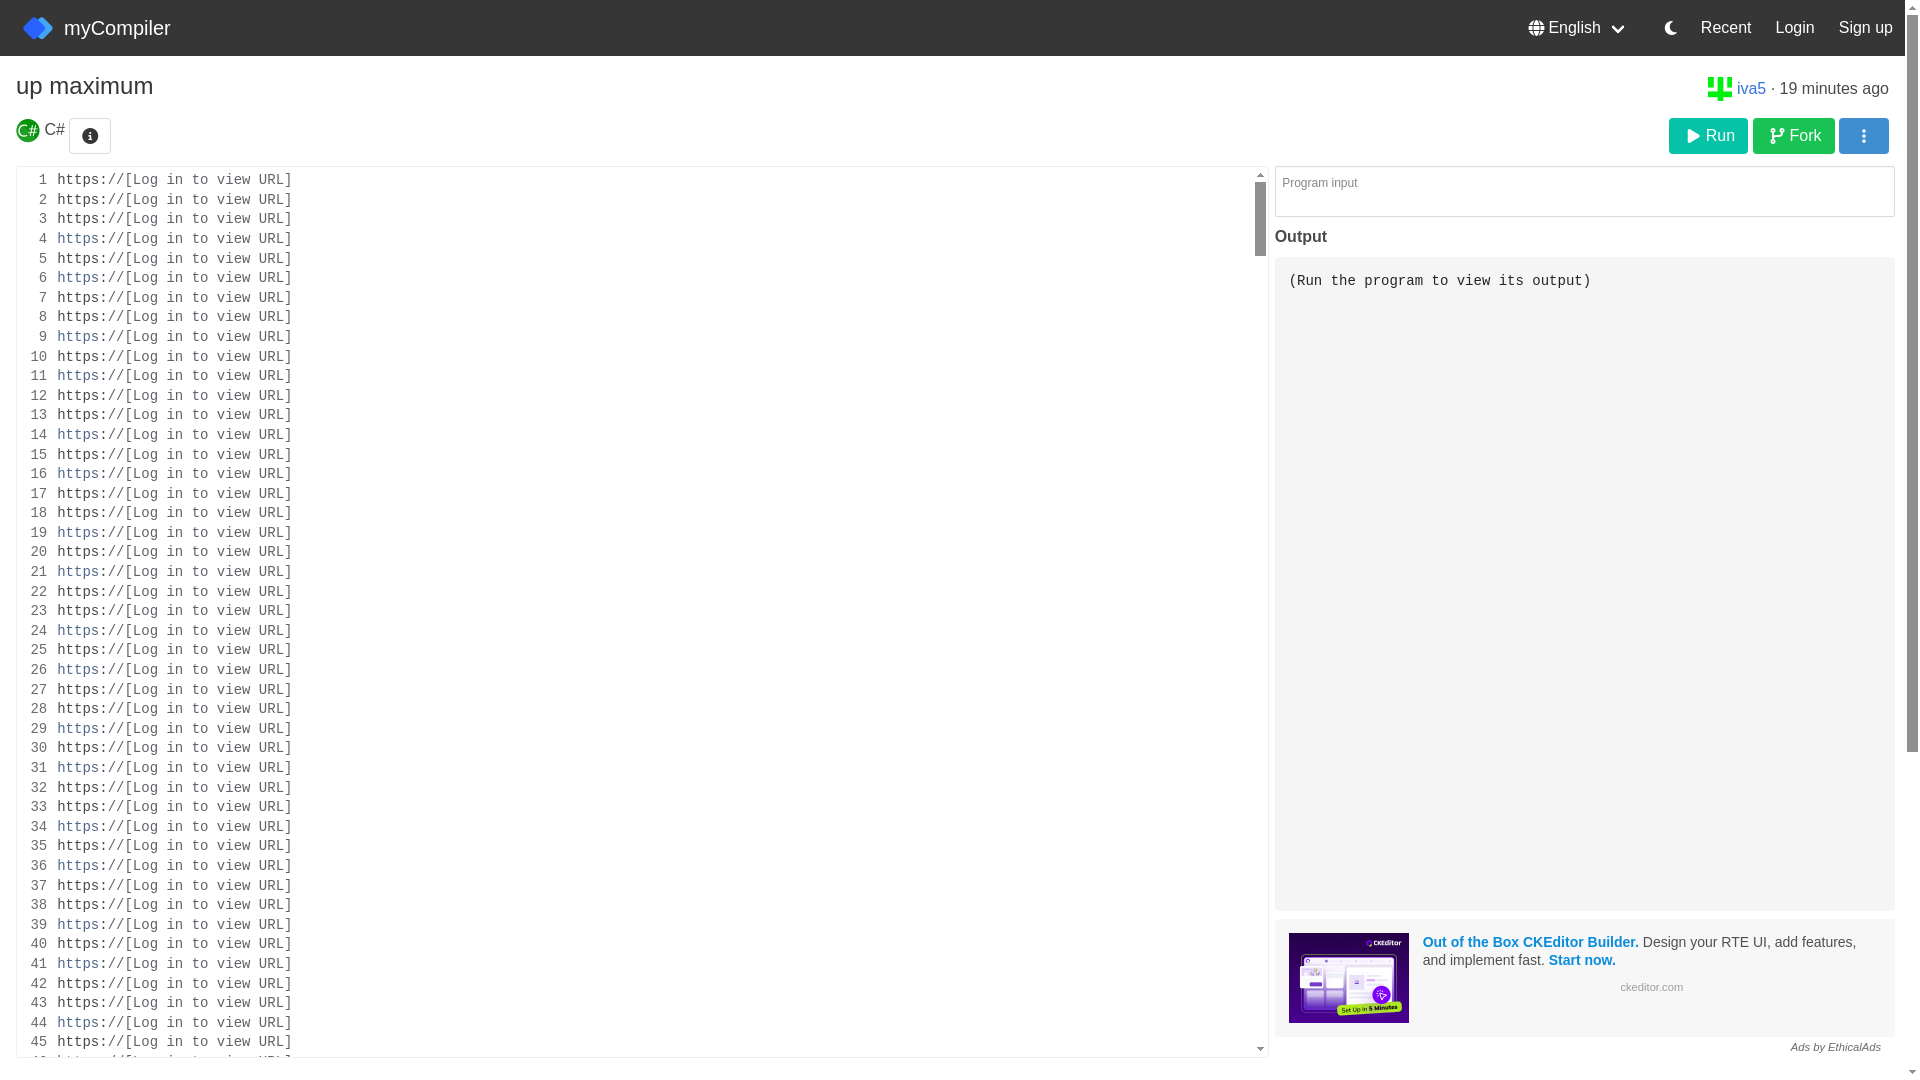Click the up maximum title

(x=85, y=86)
